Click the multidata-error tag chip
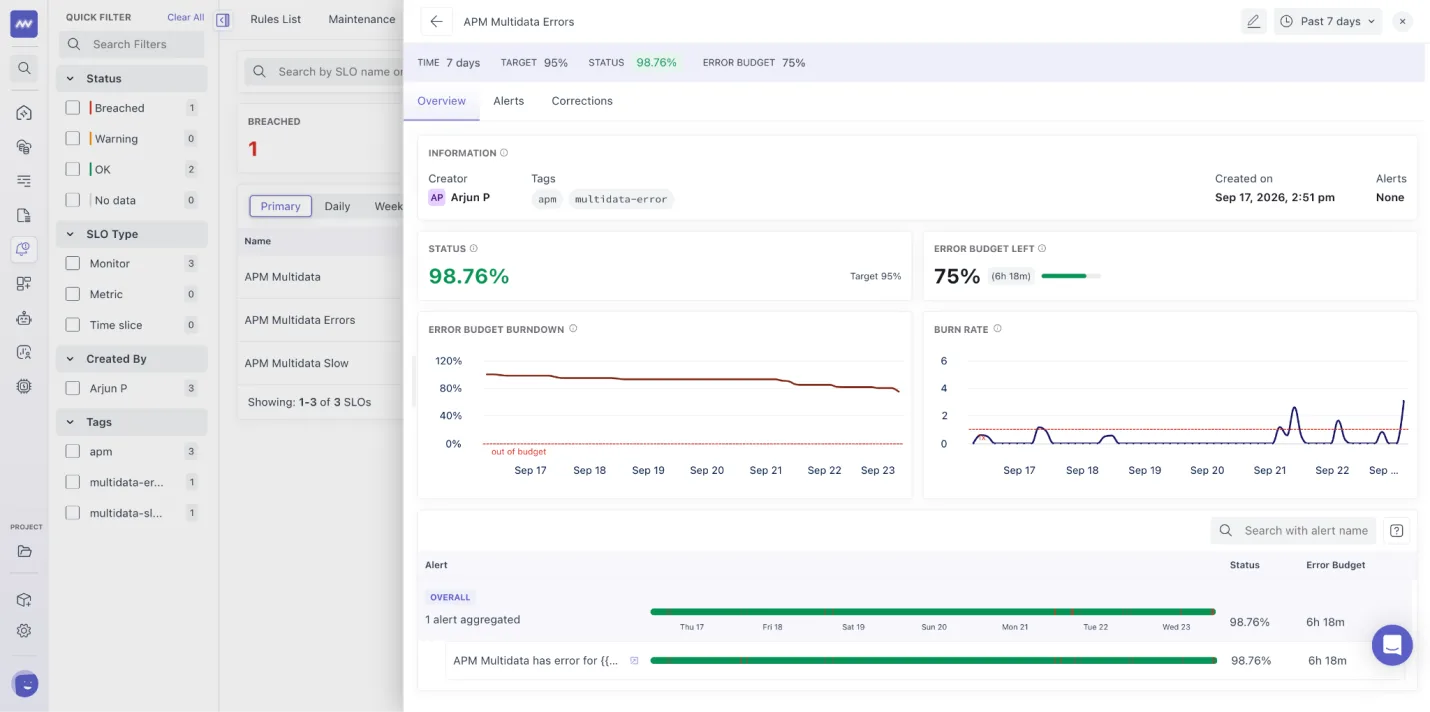 [621, 199]
